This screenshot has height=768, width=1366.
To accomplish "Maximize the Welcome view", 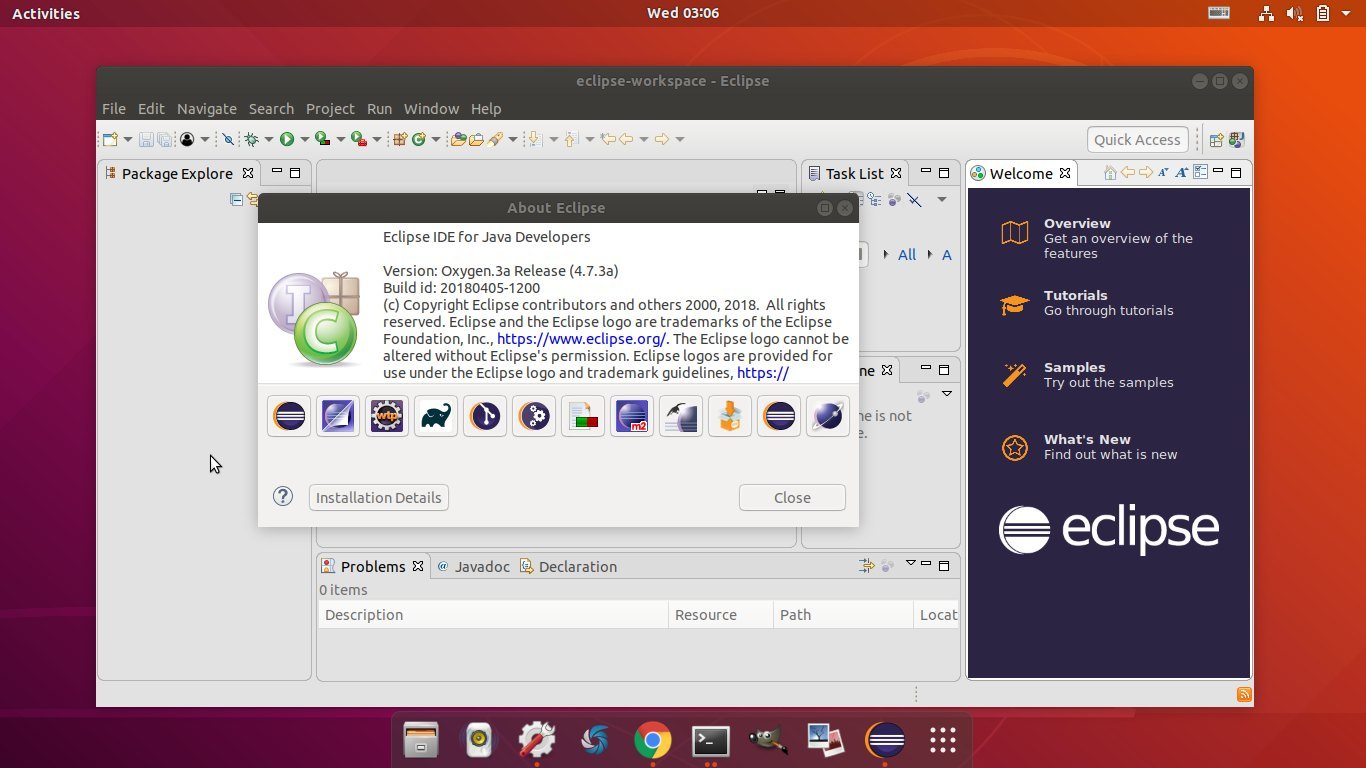I will pyautogui.click(x=1236, y=173).
